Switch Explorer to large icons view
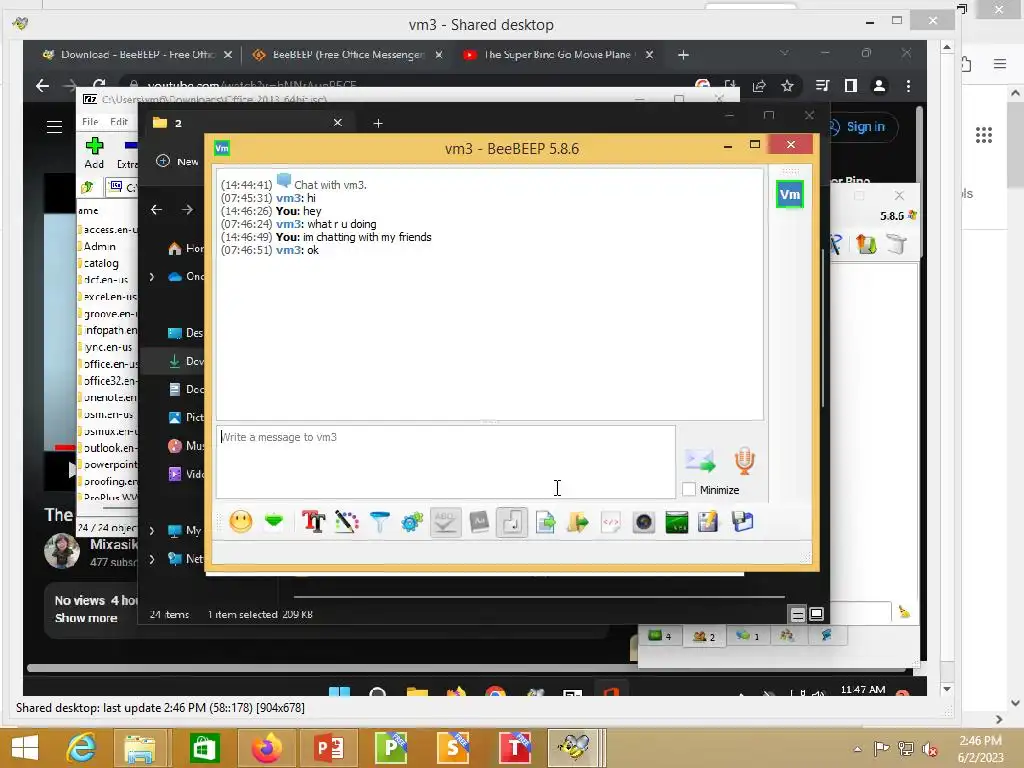The height and width of the screenshot is (768, 1024). [x=816, y=615]
